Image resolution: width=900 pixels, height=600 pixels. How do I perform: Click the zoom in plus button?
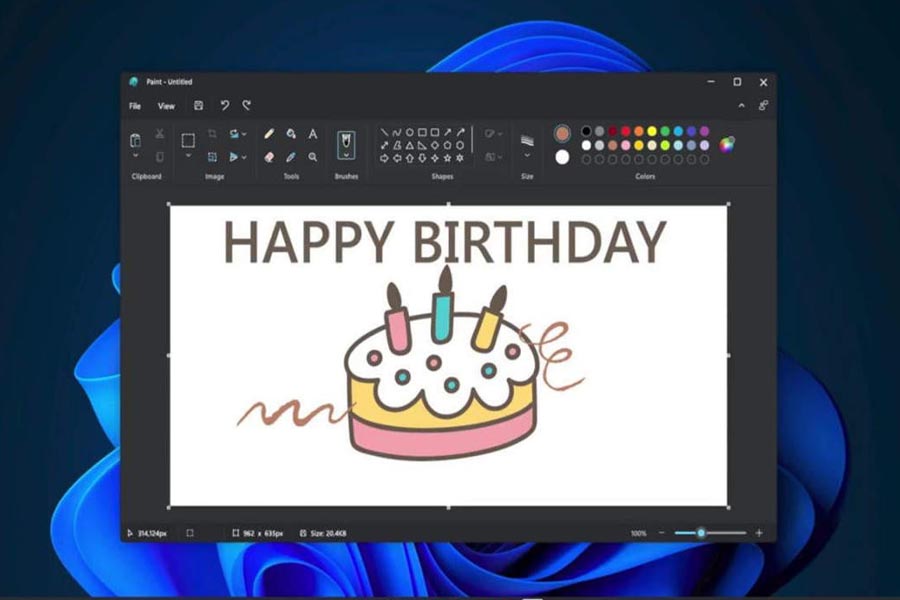tap(759, 533)
